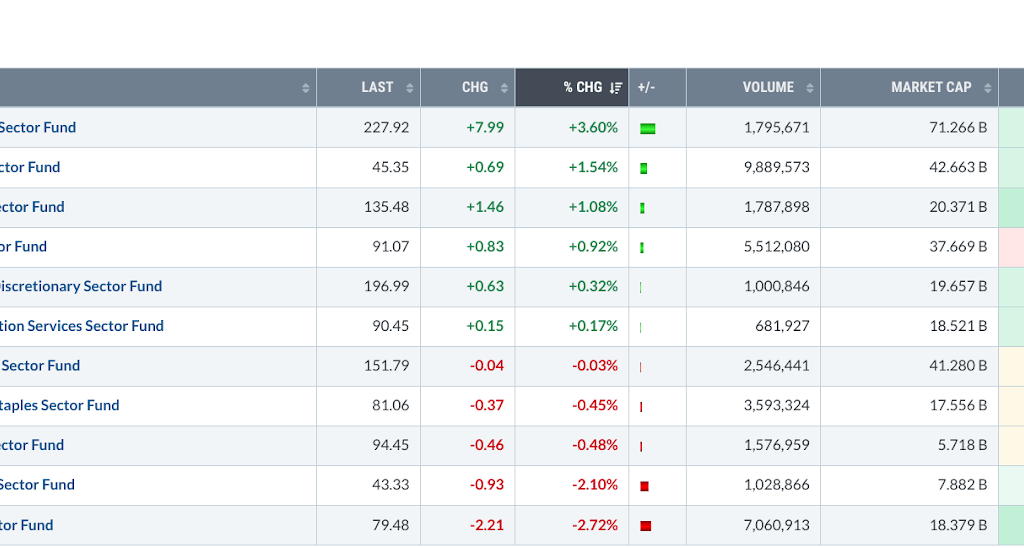Sort the name column via arrows
1024x548 pixels.
click(306, 88)
